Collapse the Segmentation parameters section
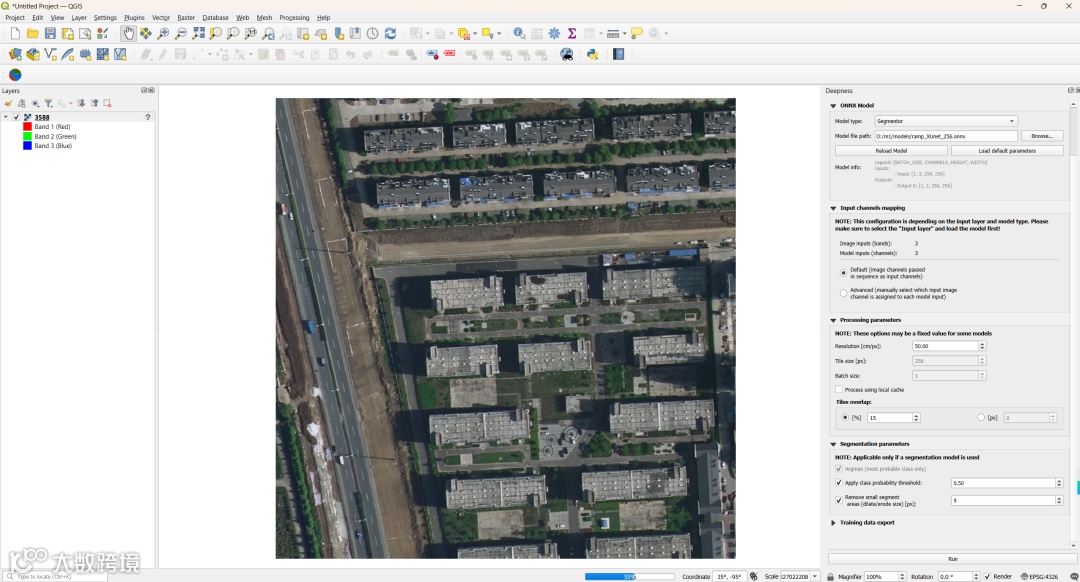 click(x=833, y=444)
